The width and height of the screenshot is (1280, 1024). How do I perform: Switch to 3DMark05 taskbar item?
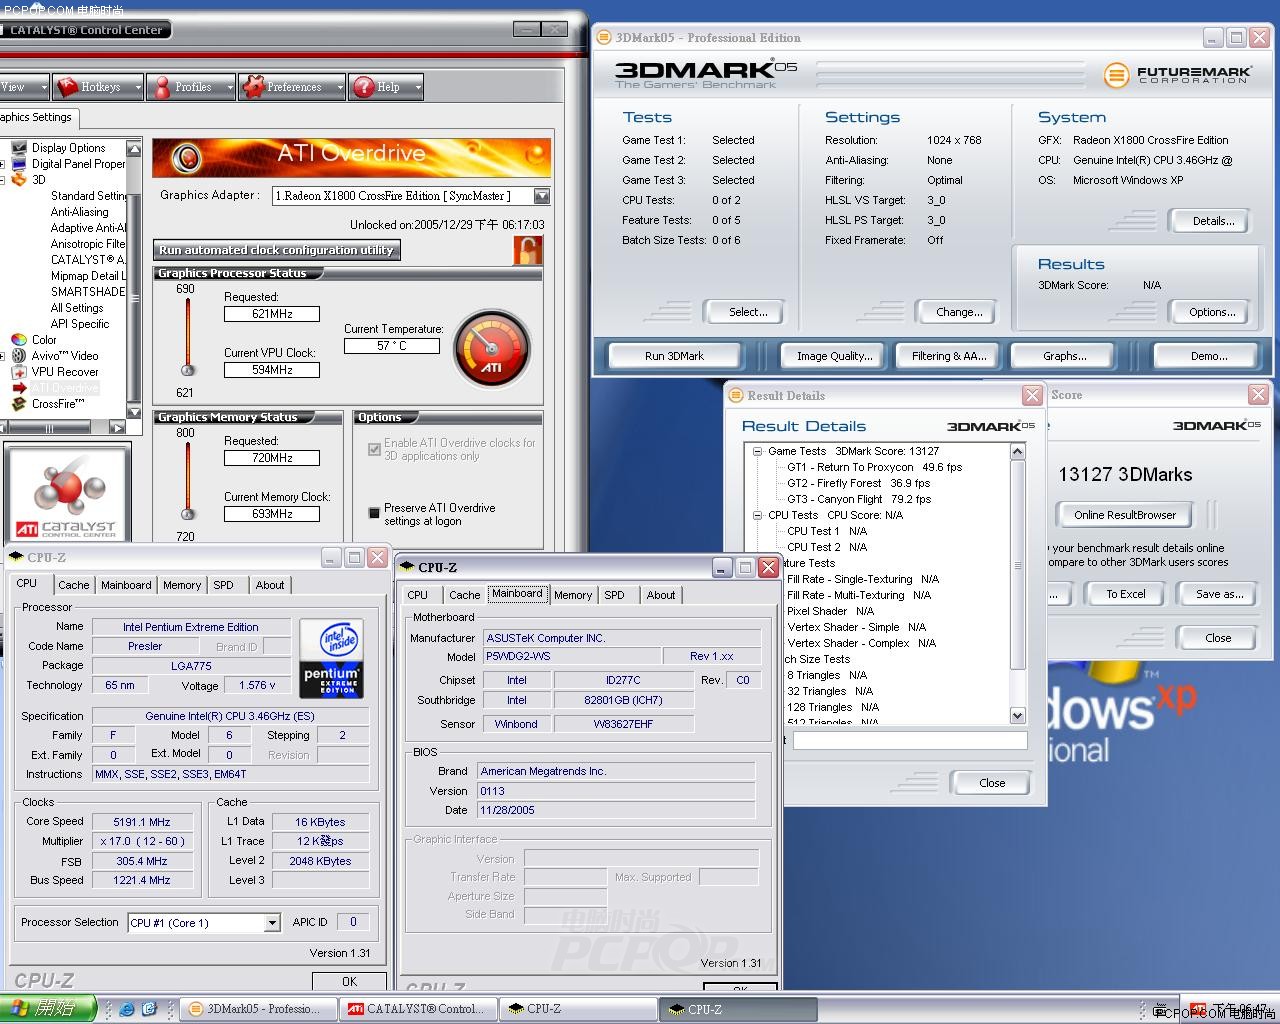pos(257,1009)
